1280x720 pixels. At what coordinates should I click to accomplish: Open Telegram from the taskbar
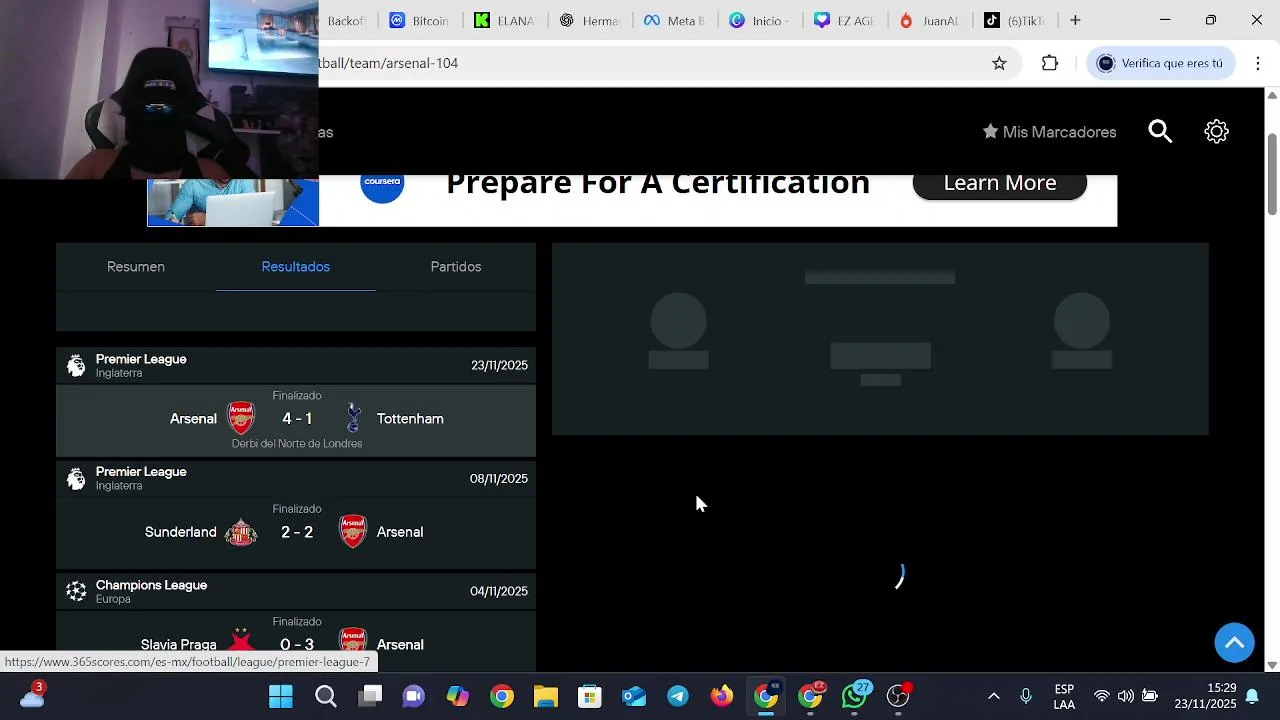pyautogui.click(x=678, y=696)
